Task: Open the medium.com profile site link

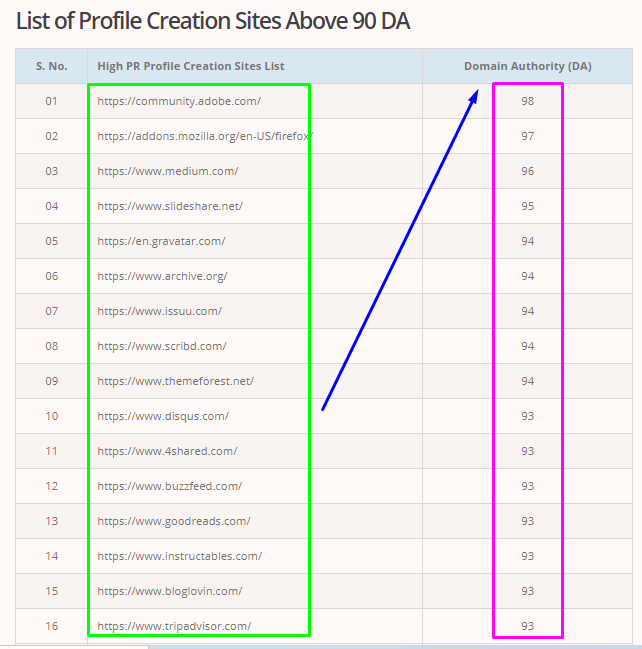Action: coord(168,171)
